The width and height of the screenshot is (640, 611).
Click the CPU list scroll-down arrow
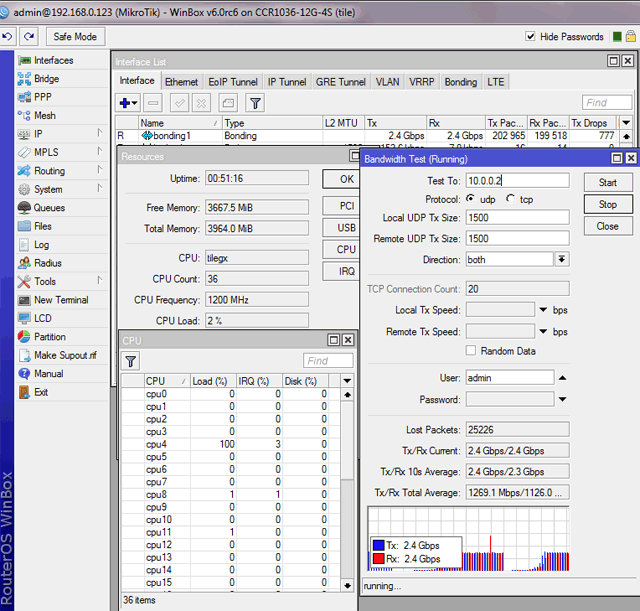pos(347,586)
